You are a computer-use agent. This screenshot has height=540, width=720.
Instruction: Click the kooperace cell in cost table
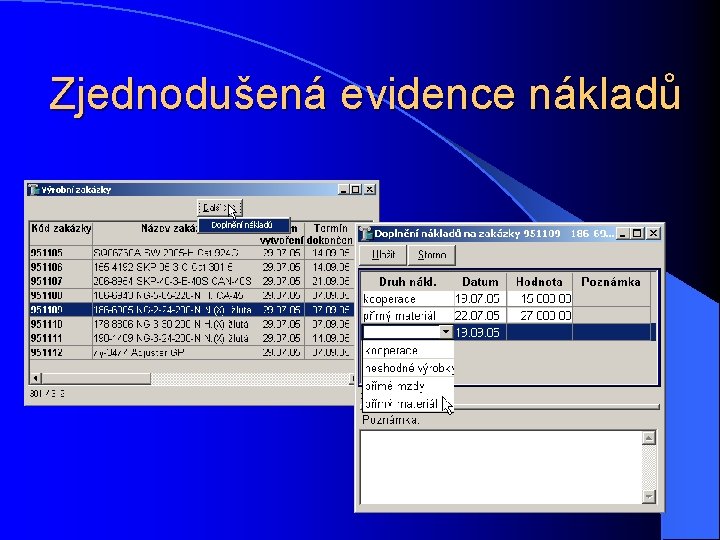(x=408, y=299)
